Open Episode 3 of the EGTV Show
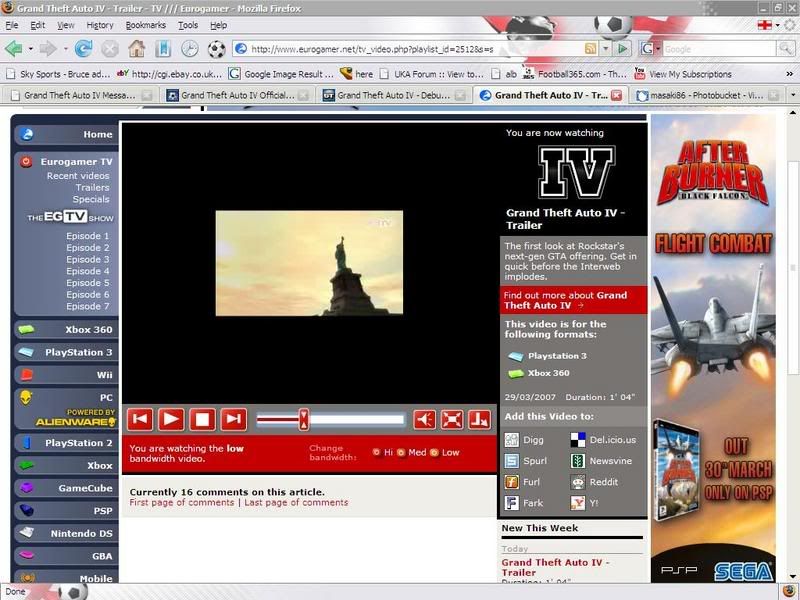The width and height of the screenshot is (800, 600). coord(87,259)
